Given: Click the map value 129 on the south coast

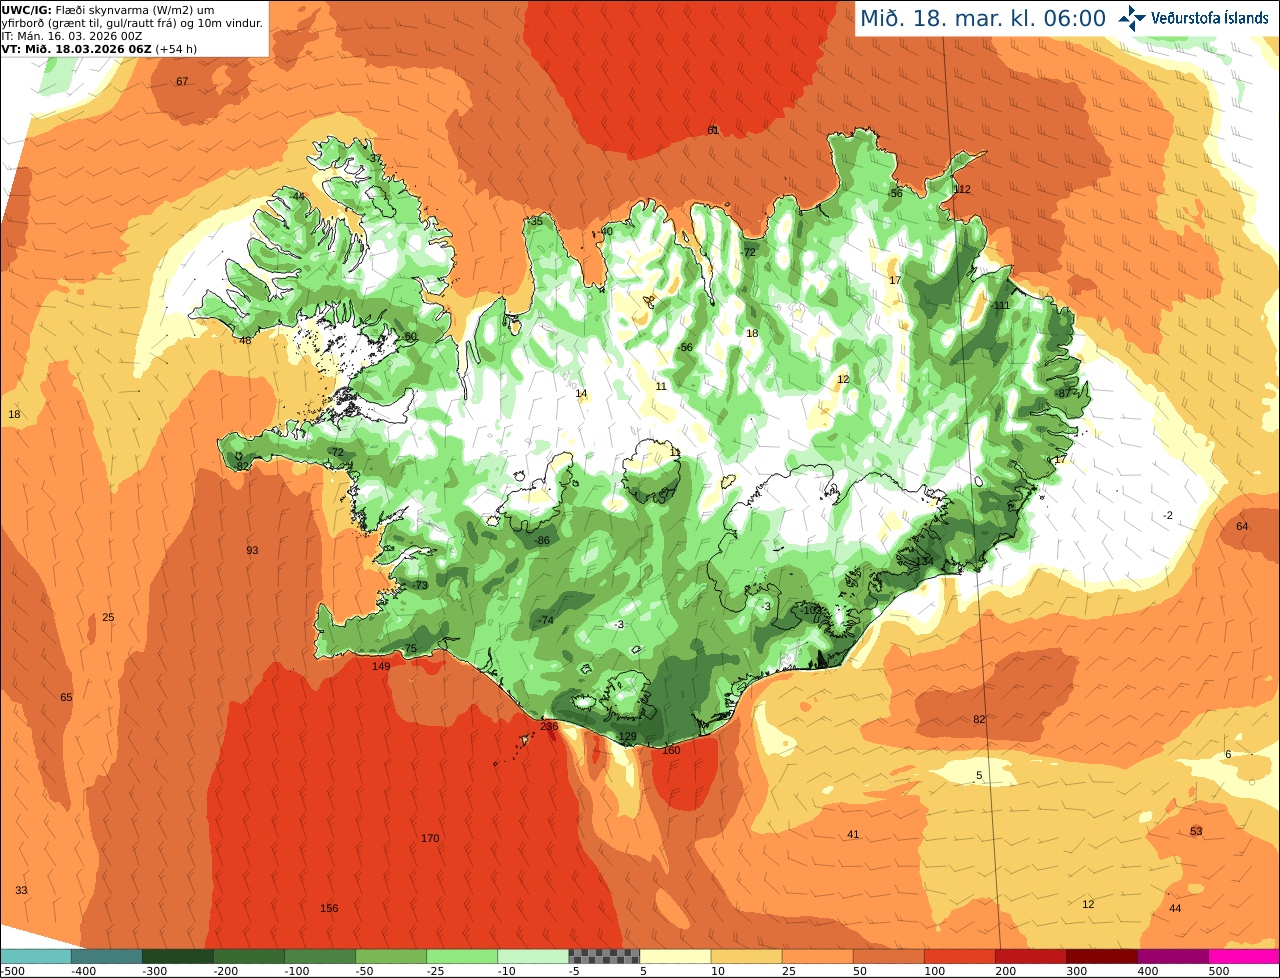Looking at the screenshot, I should coord(628,736).
